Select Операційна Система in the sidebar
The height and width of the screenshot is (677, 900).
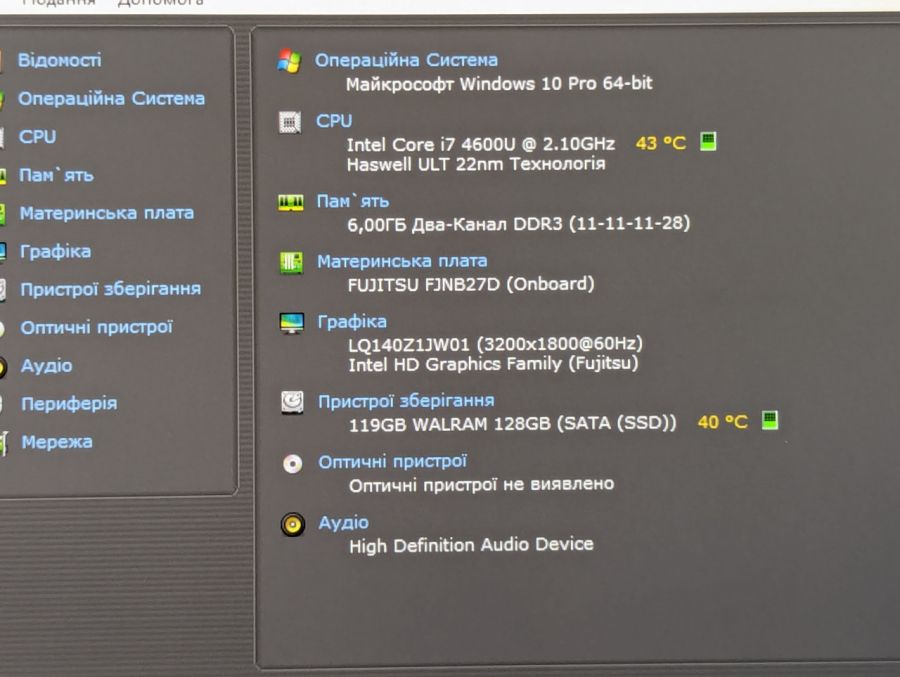click(x=111, y=99)
